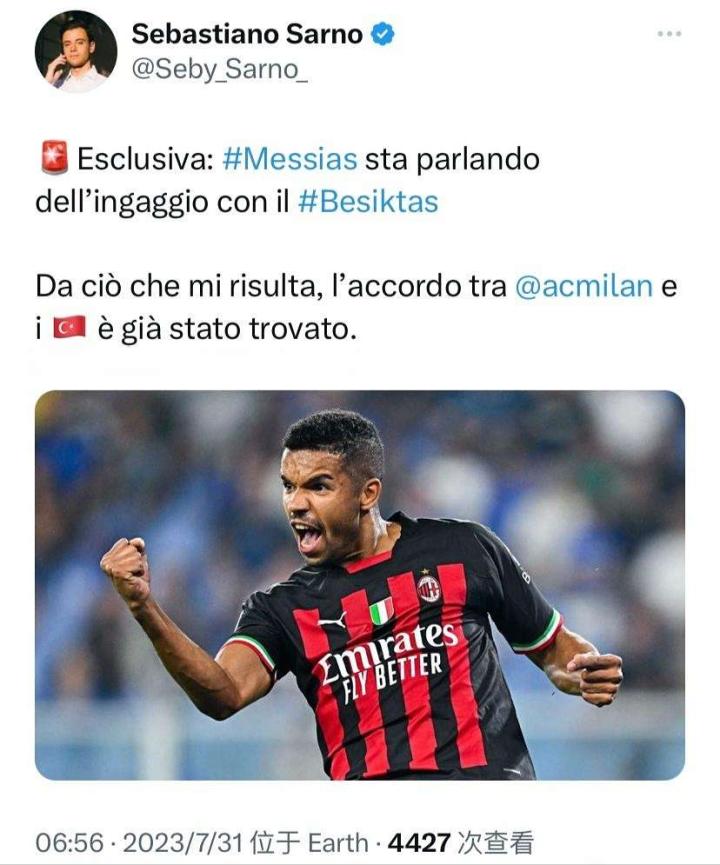Click the 06:56 timestamp
The width and height of the screenshot is (720, 865).
[70, 843]
